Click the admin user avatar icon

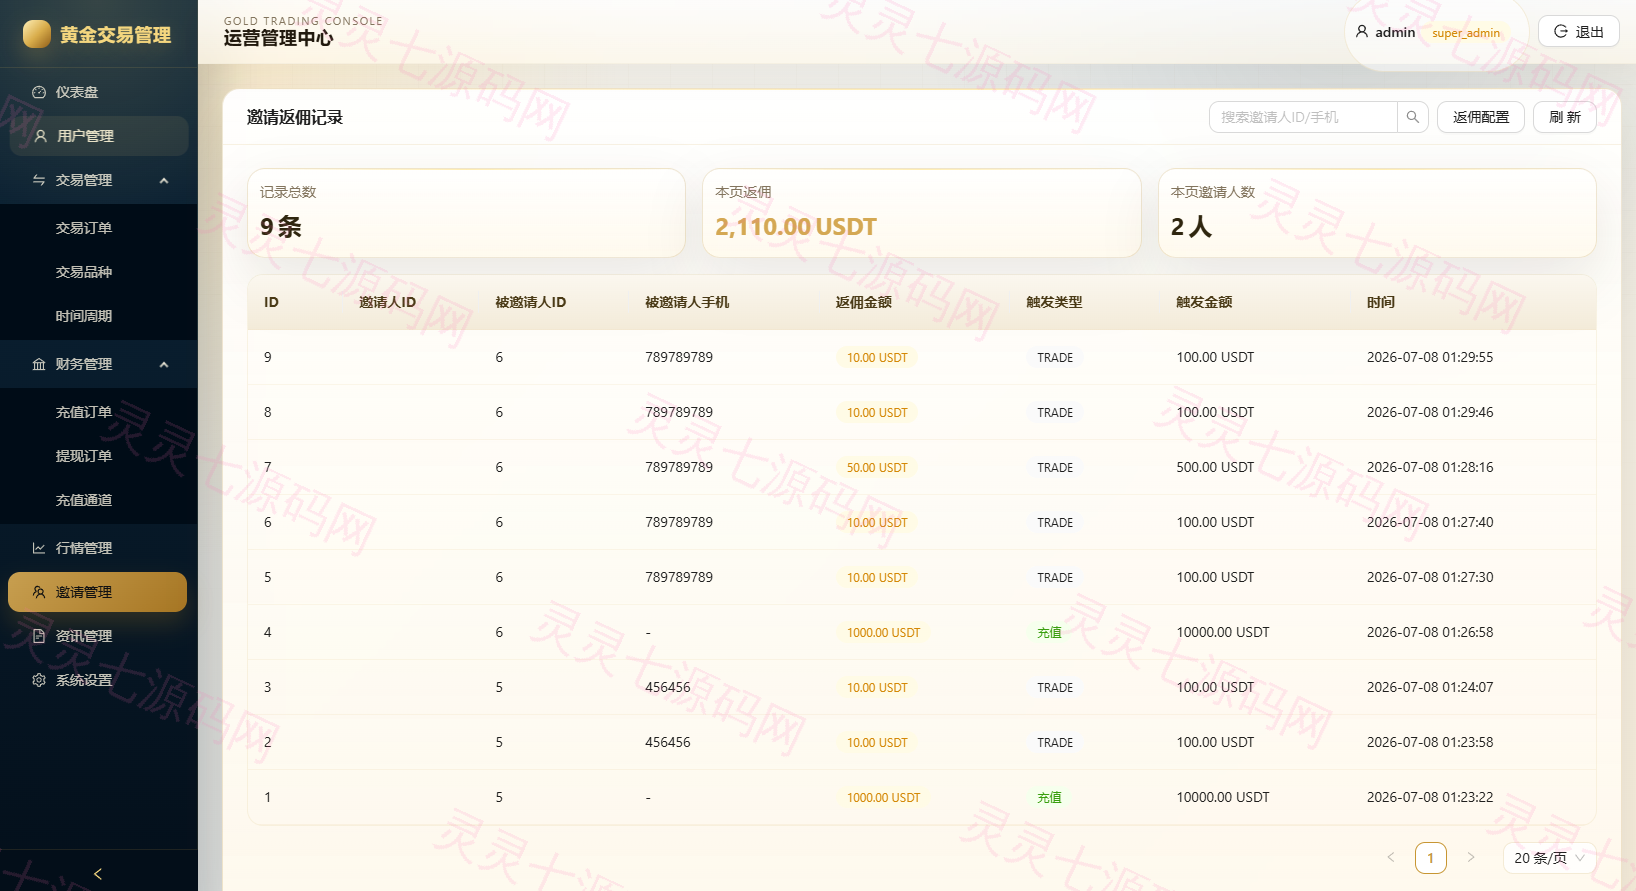(x=1362, y=32)
